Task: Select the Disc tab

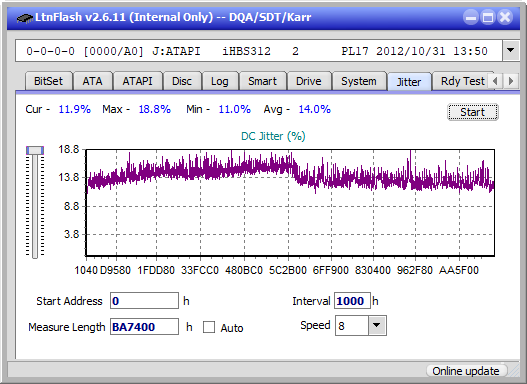Action: [x=182, y=81]
